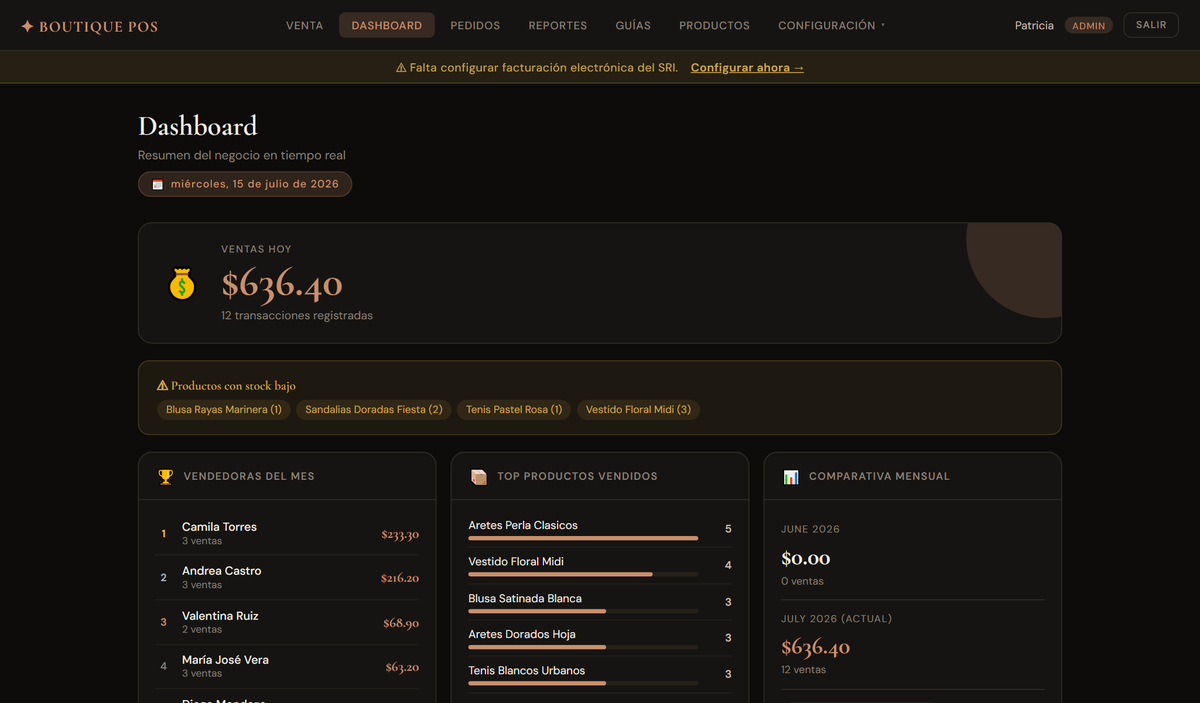Open the Configuración dropdown menu

pyautogui.click(x=832, y=26)
